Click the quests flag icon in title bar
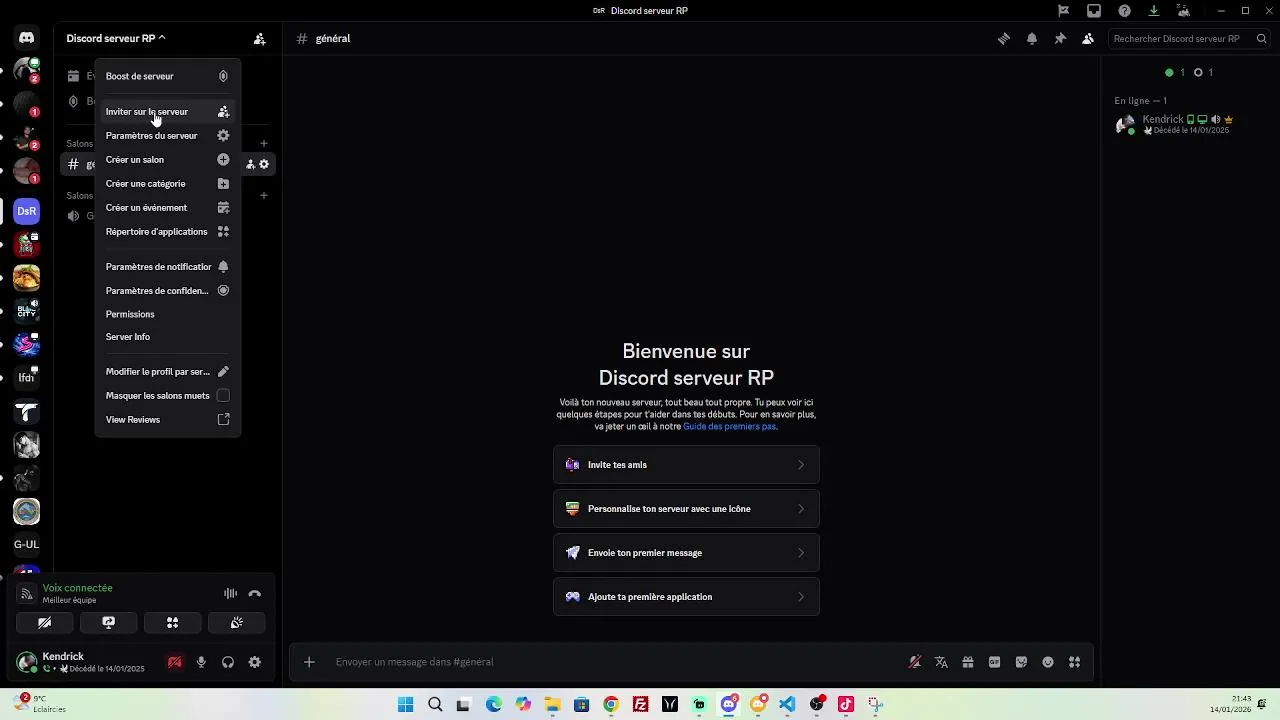The image size is (1280, 720). tap(1064, 11)
